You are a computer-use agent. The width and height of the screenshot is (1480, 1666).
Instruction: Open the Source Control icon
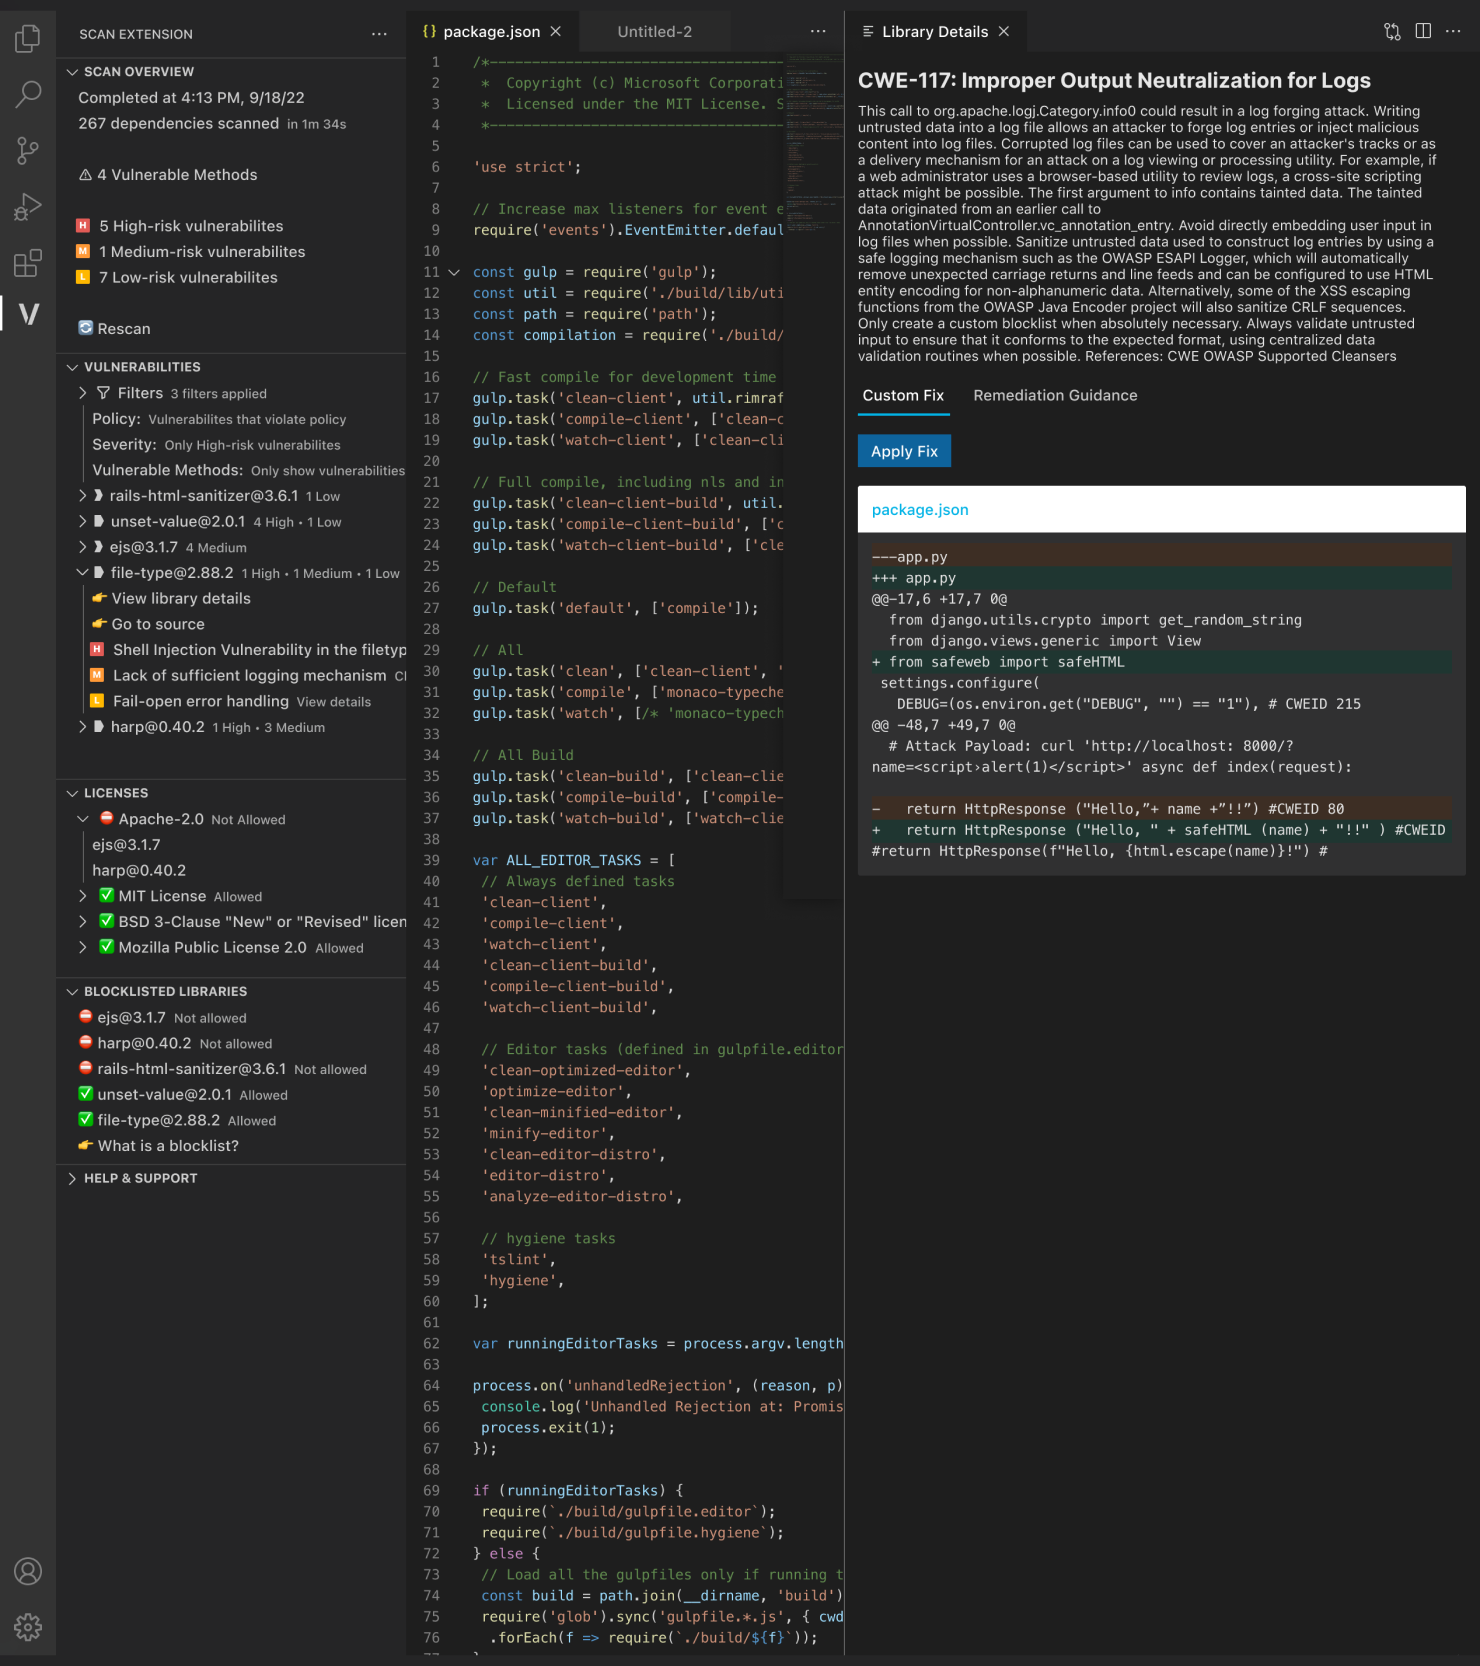(28, 151)
